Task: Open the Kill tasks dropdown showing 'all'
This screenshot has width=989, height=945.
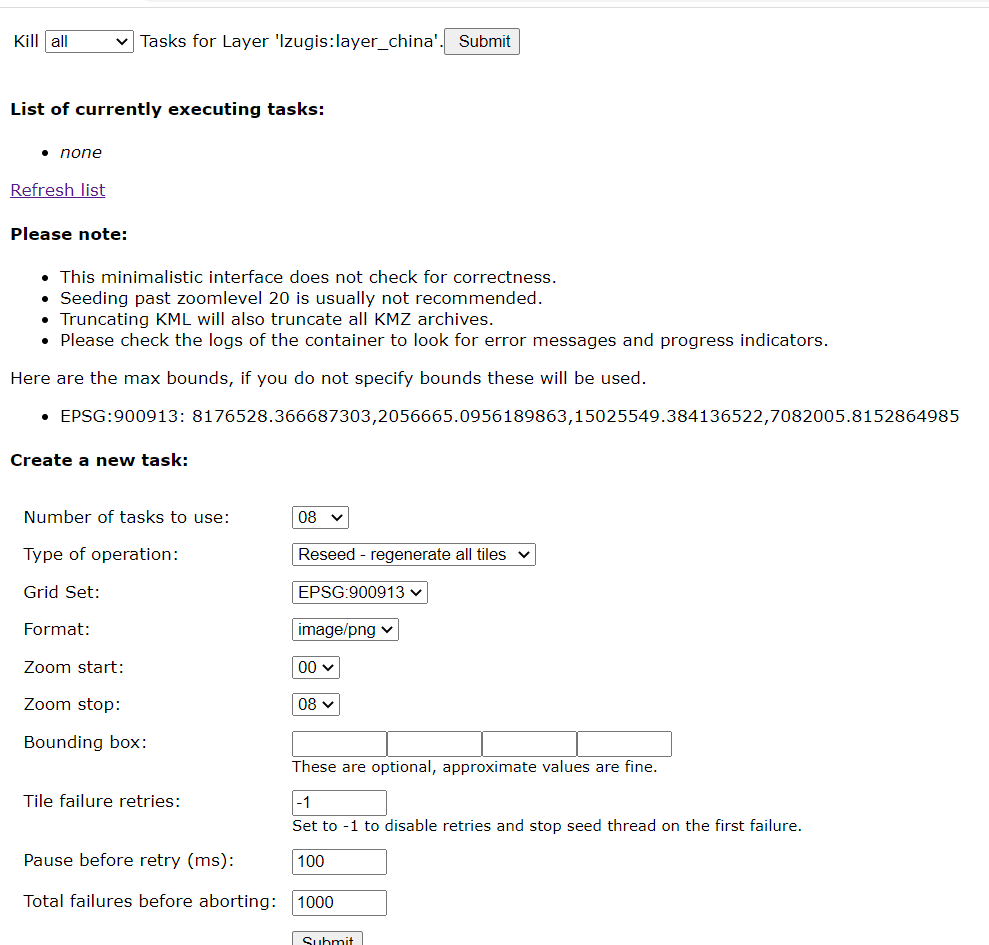Action: [x=88, y=41]
